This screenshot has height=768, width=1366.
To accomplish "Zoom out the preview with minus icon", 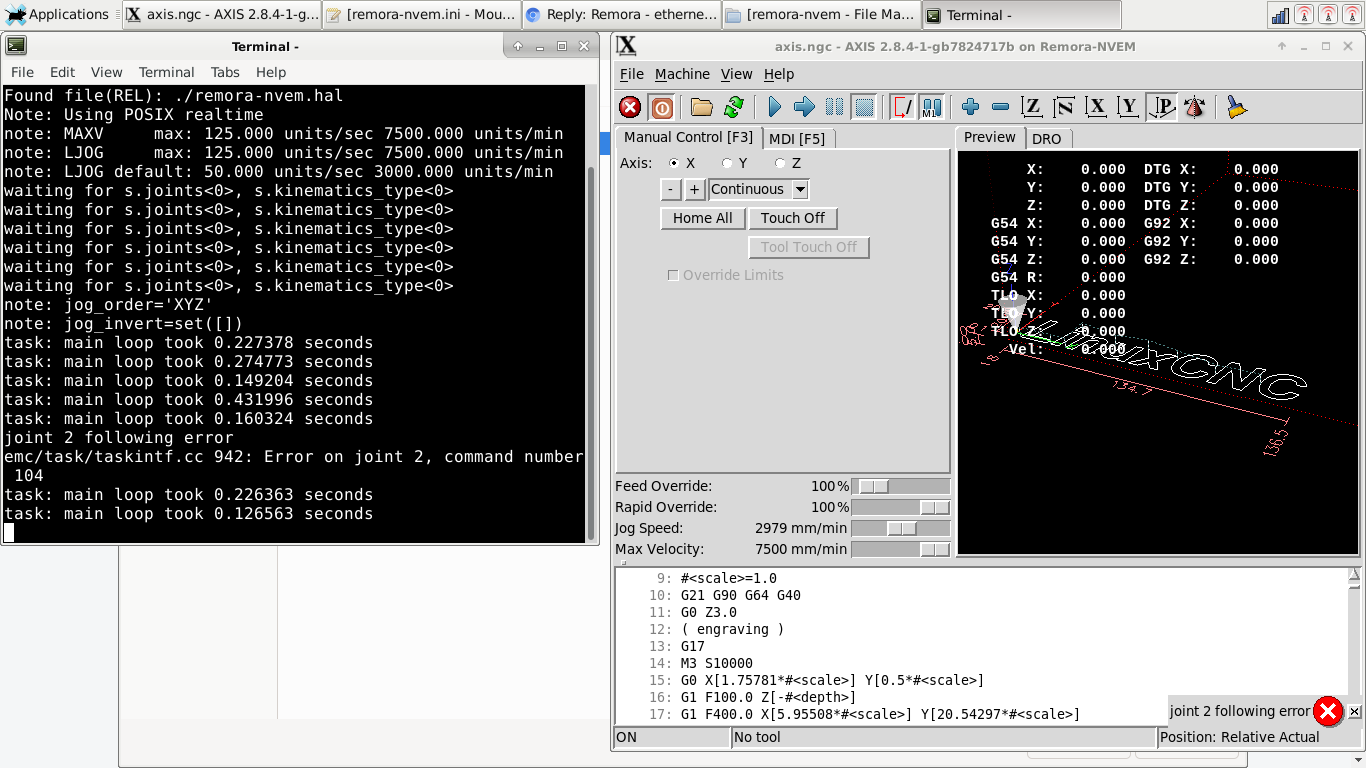I will click(x=1000, y=107).
